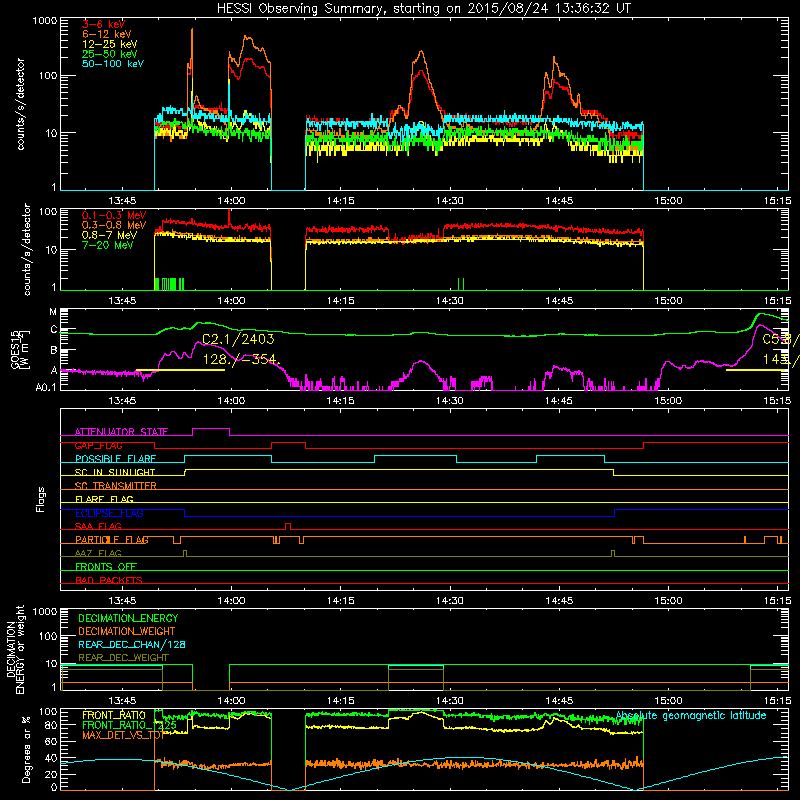Click the ECLIPSE_FLAG label
The width and height of the screenshot is (800, 800).
(x=109, y=513)
